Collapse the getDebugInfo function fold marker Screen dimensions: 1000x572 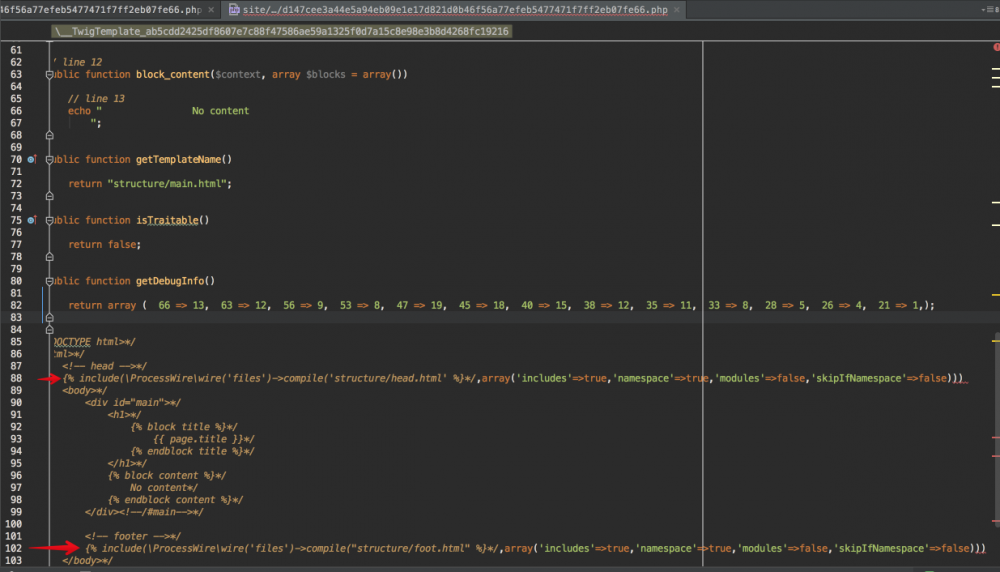[x=48, y=281]
